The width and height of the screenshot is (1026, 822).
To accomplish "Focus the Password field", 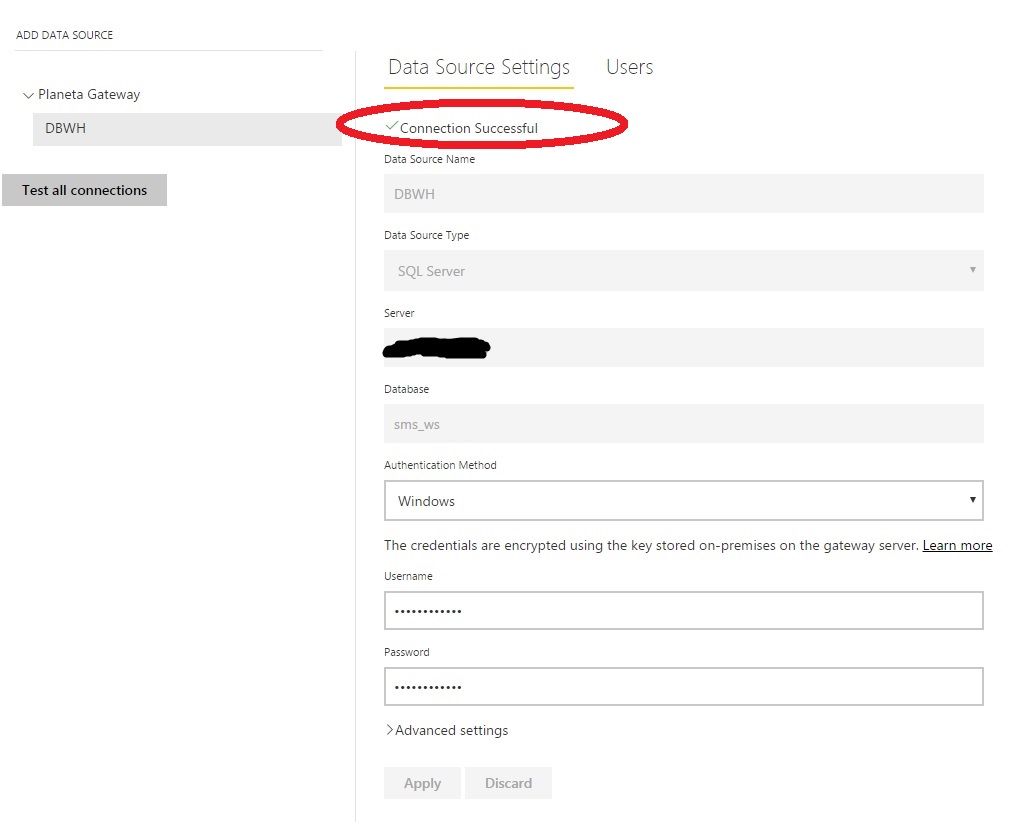I will (684, 687).
